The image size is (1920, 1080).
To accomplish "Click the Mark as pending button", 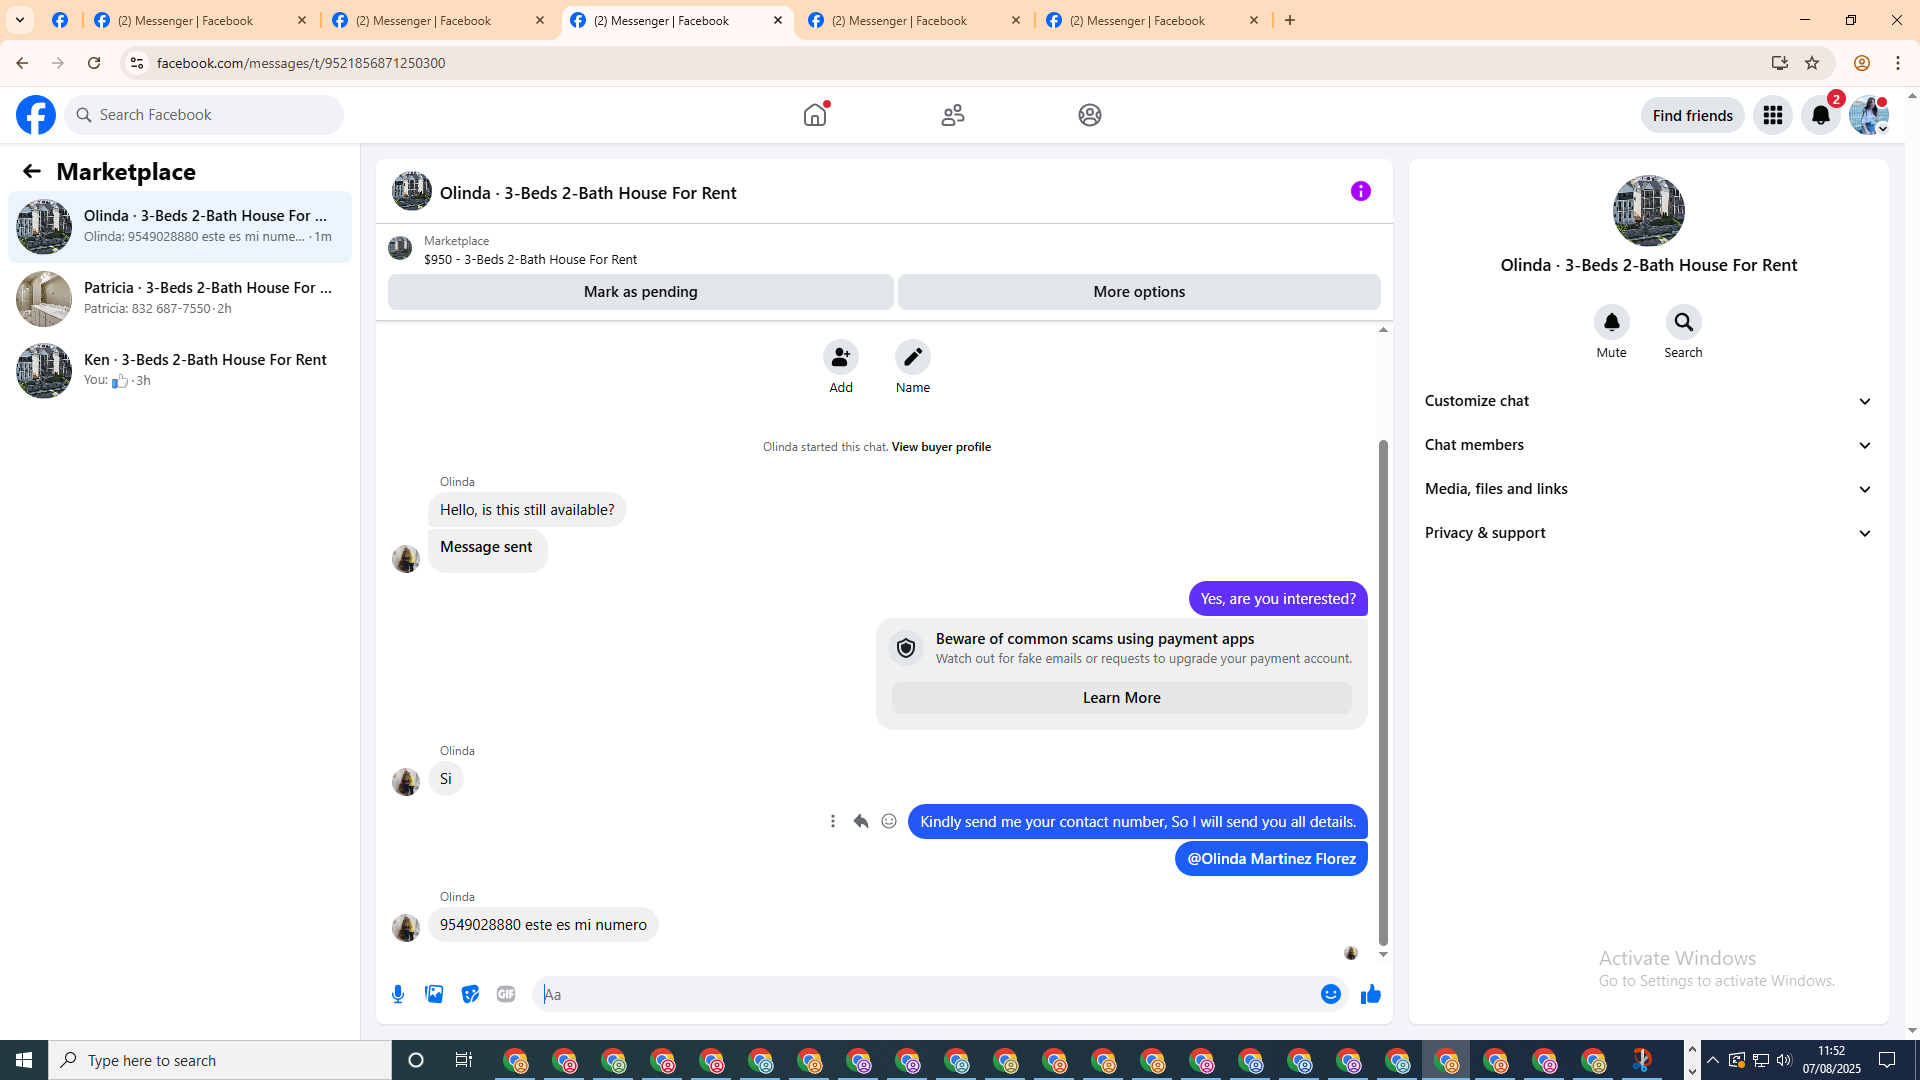I will coord(640,292).
